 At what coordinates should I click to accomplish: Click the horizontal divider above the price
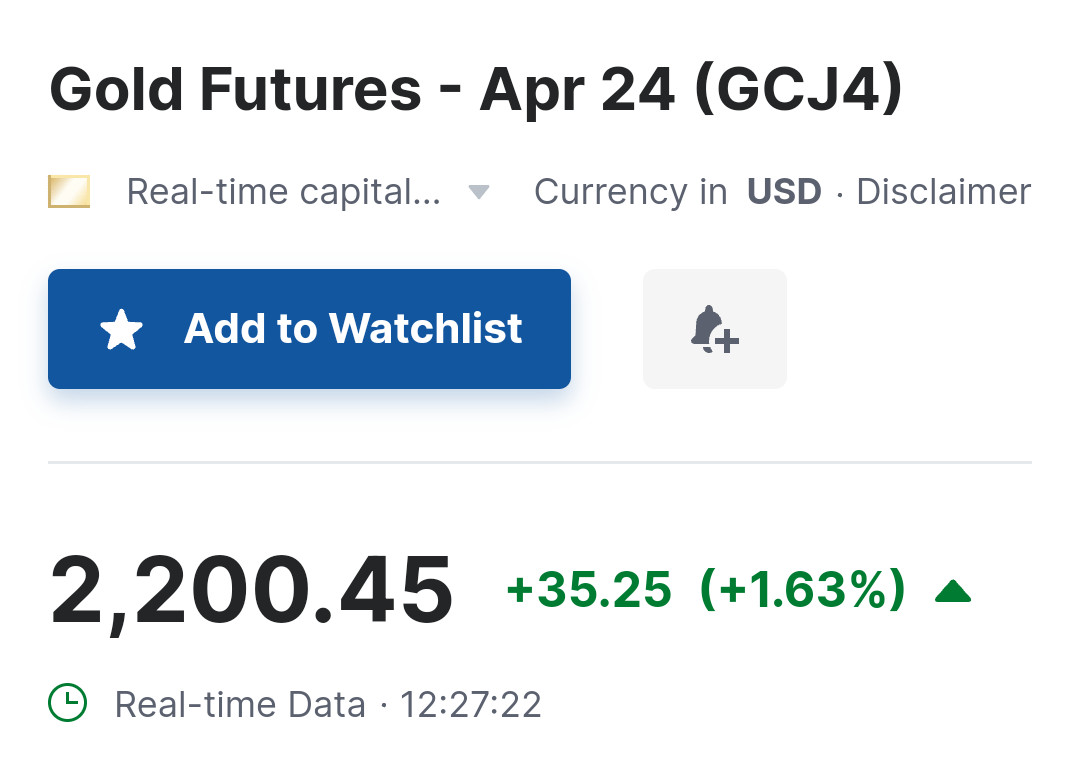point(540,463)
